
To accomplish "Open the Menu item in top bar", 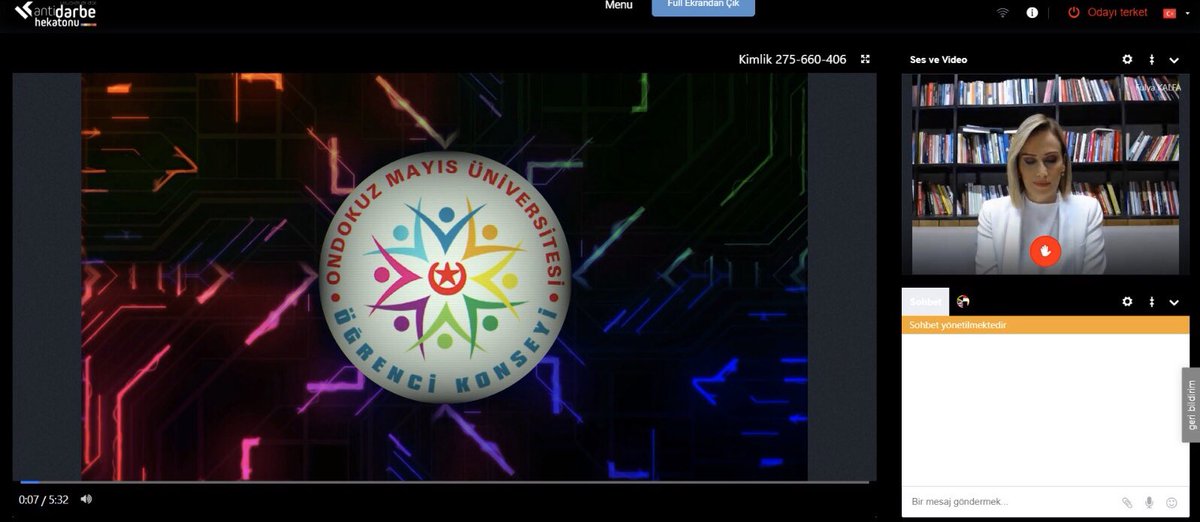I will coord(619,5).
